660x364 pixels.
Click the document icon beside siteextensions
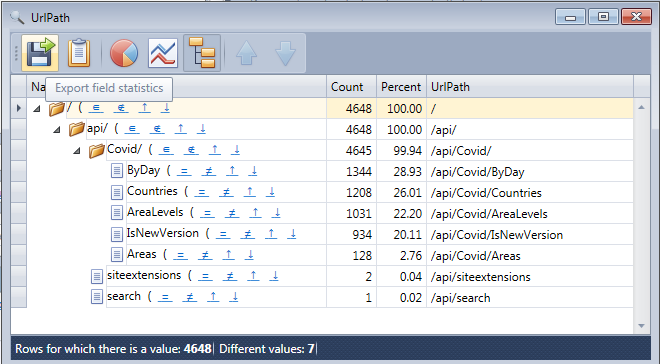click(x=97, y=276)
